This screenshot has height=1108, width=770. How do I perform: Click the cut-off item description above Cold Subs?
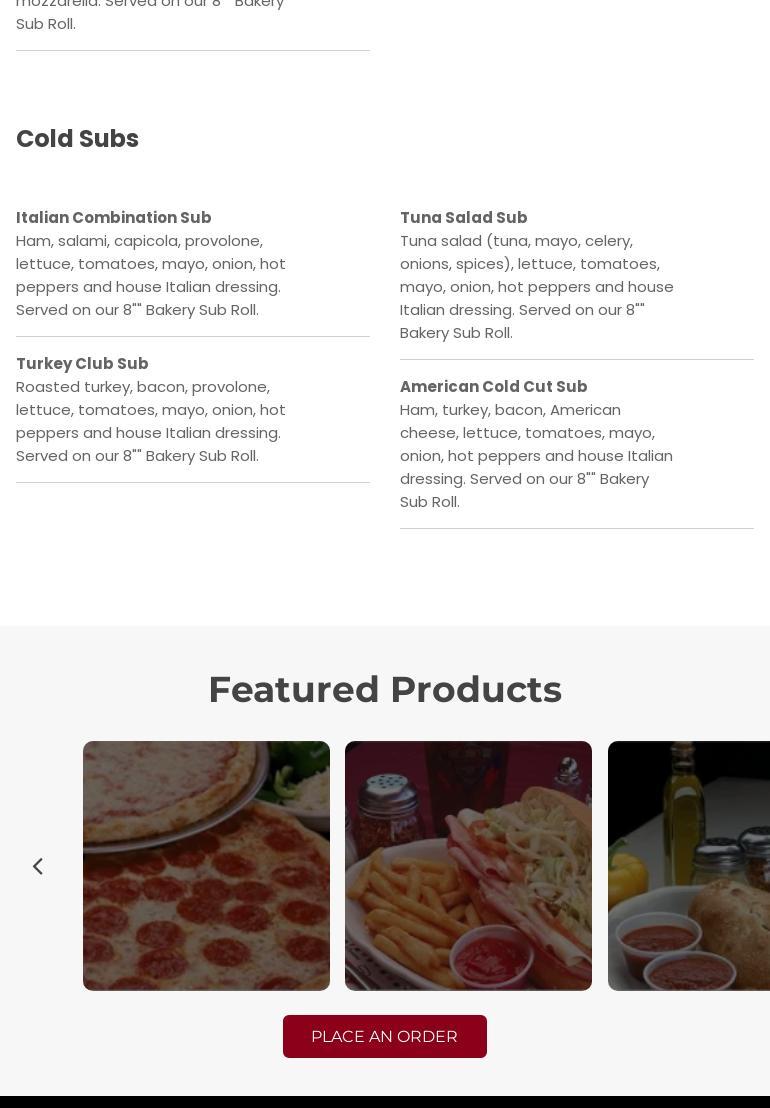click(150, 14)
